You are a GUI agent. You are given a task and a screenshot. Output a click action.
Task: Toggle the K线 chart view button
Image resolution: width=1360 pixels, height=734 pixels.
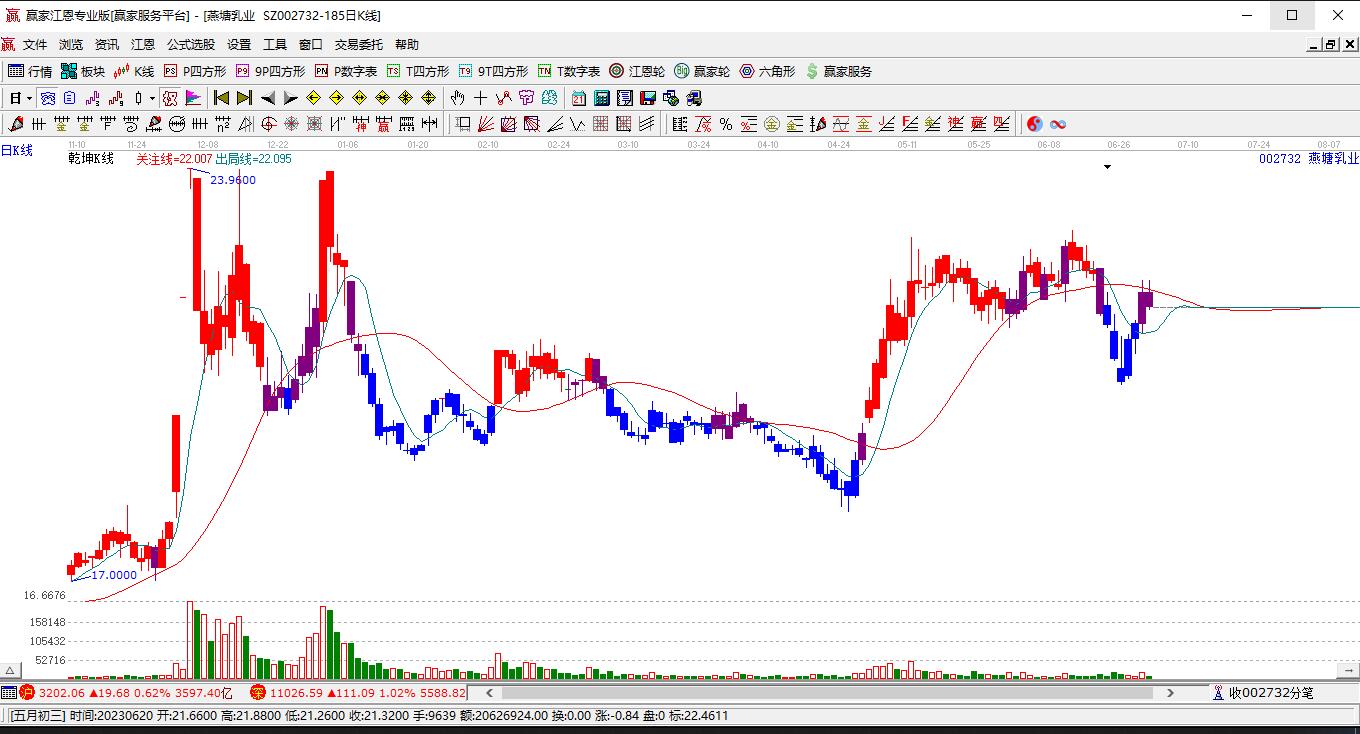(134, 71)
